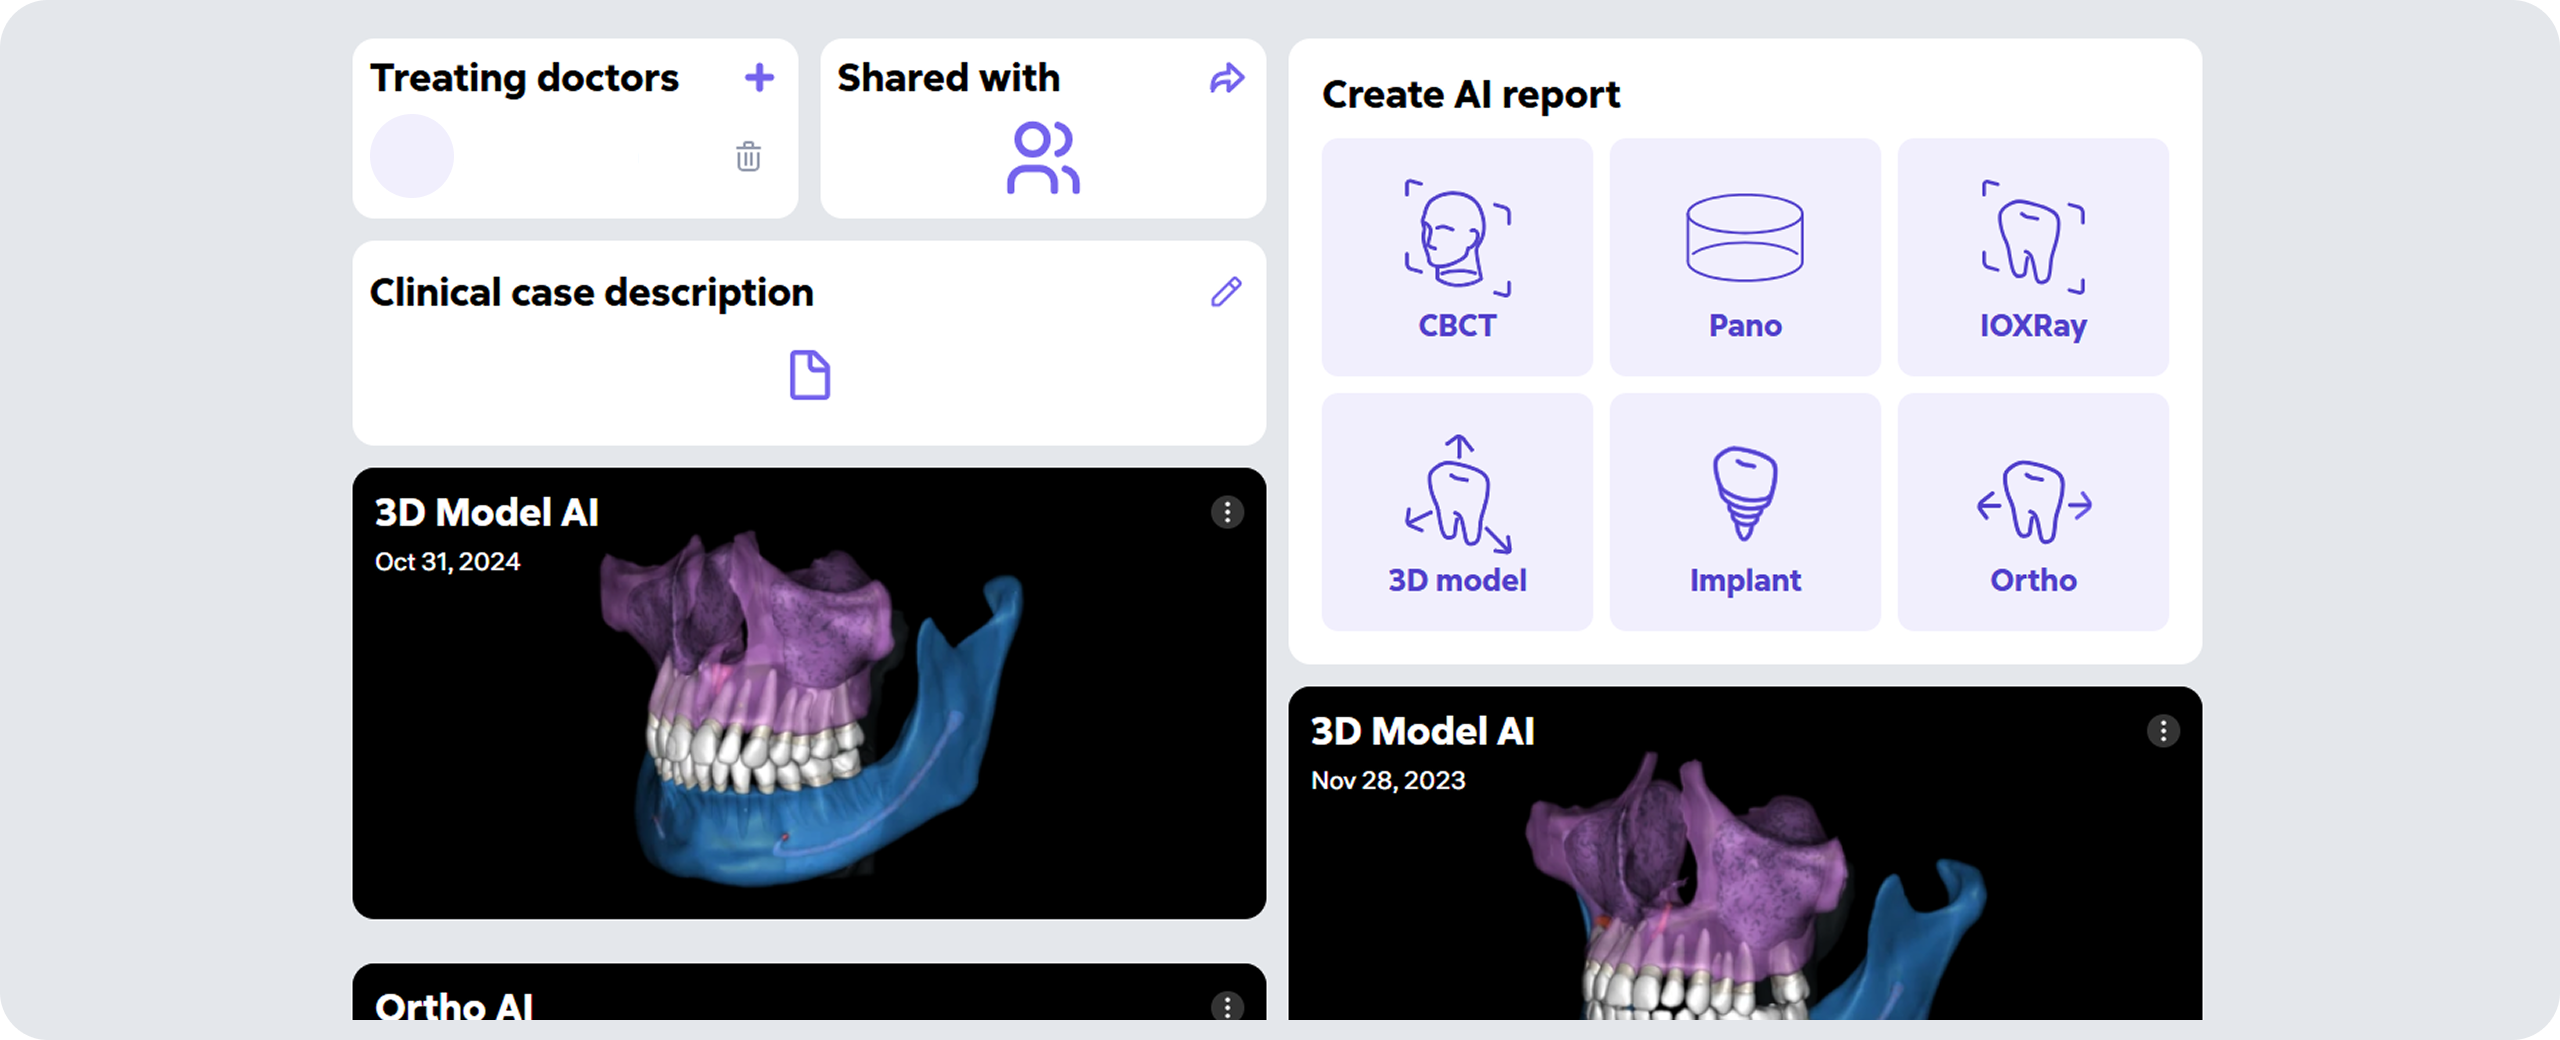The image size is (2560, 1040).
Task: Click the treating doctor avatar circle
Action: pyautogui.click(x=412, y=157)
